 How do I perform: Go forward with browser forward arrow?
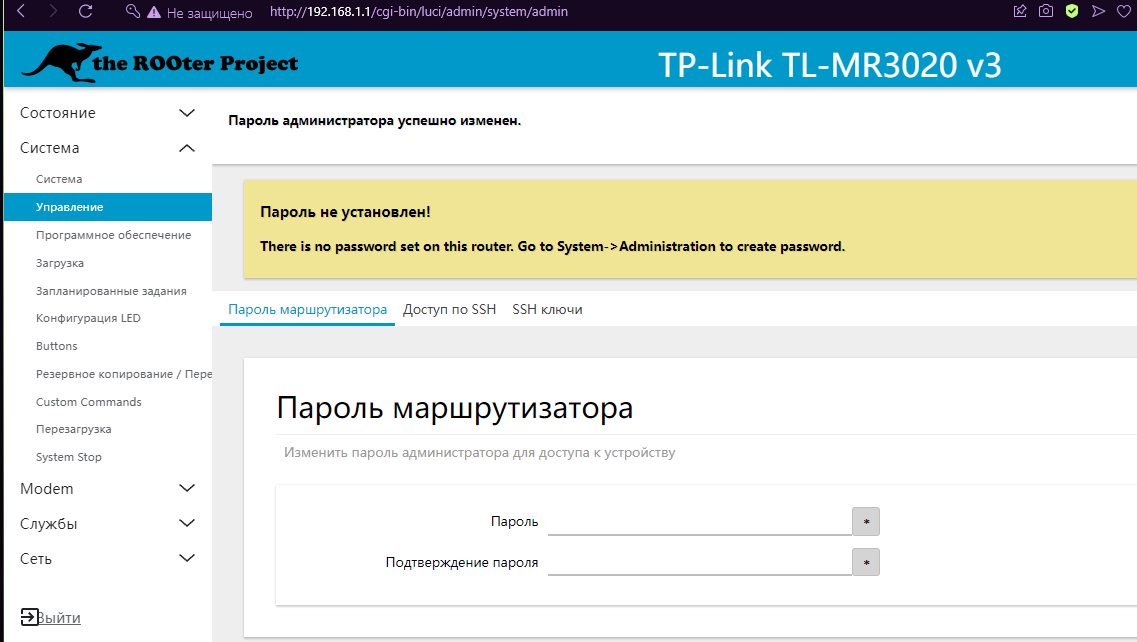pos(53,11)
